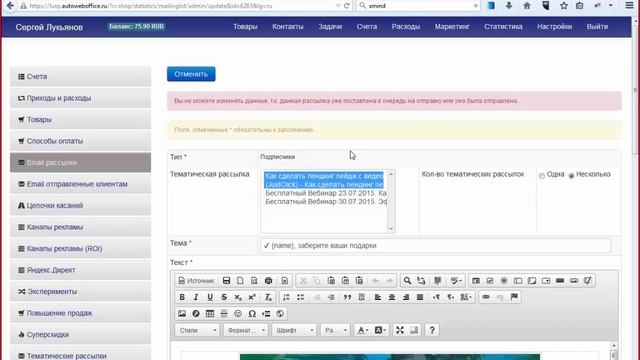Open the set language dropdown in editor
This screenshot has width=640, height=360.
[466, 297]
